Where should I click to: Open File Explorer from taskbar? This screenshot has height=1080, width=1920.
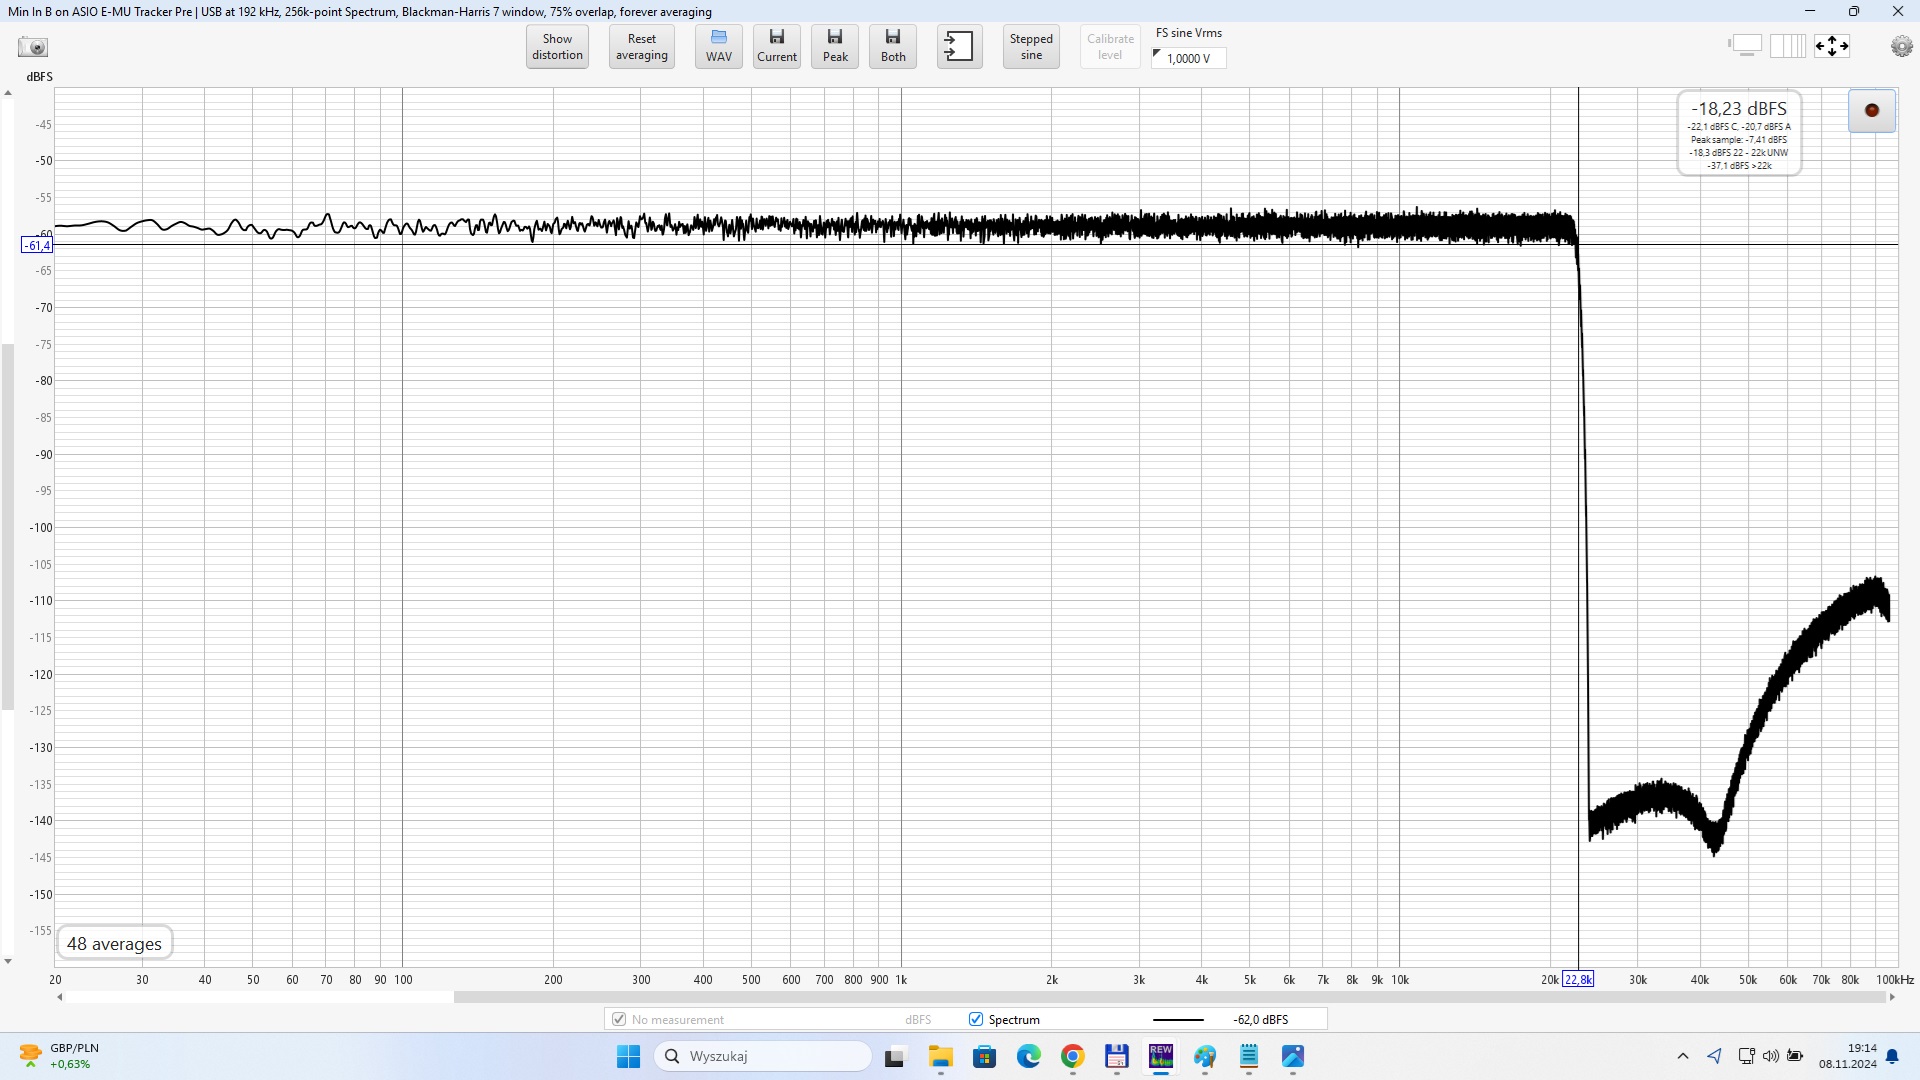click(940, 1056)
